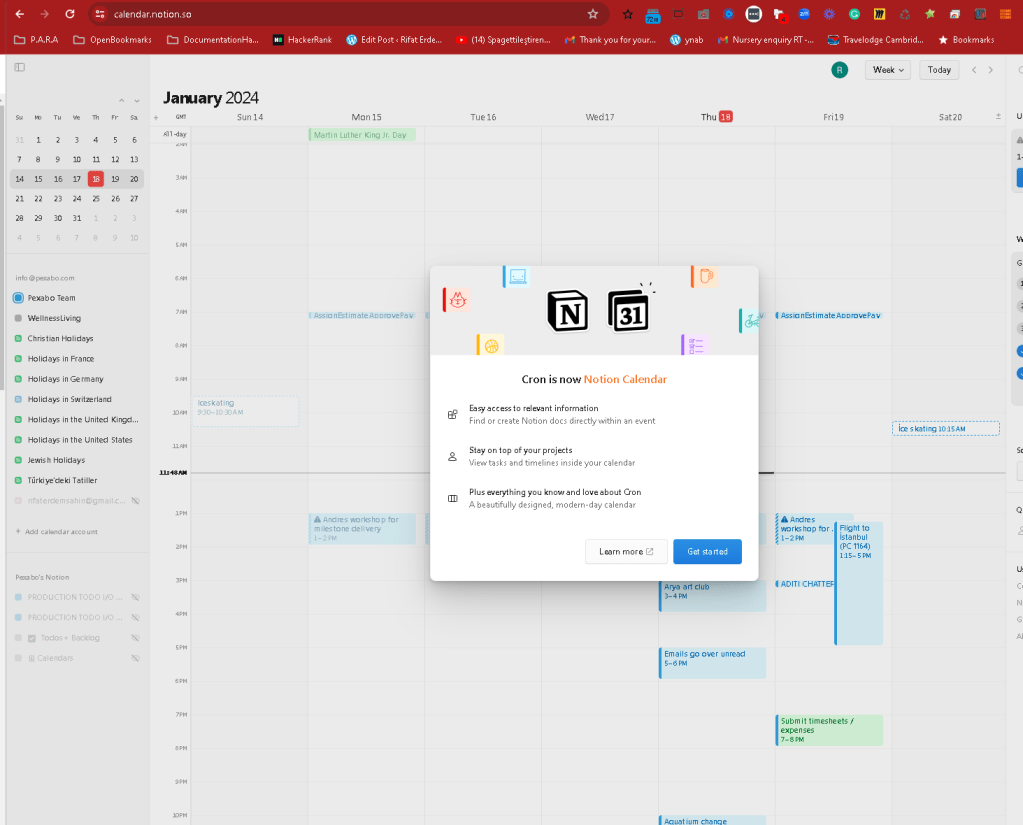Open OpenBookmarks folder

112,40
